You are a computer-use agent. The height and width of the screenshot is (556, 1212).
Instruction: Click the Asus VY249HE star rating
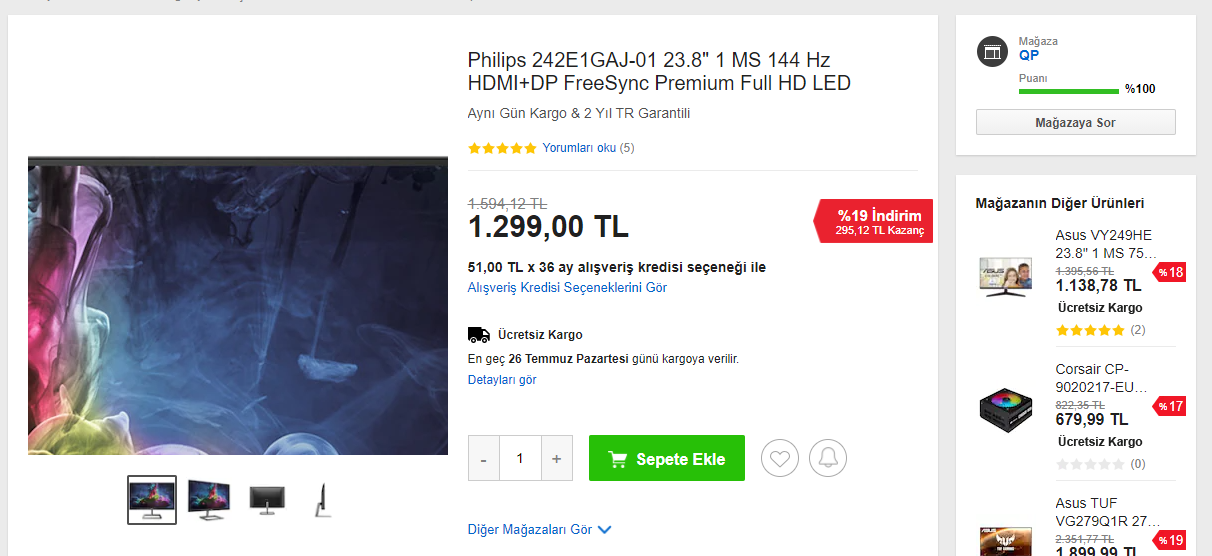[x=1090, y=330]
